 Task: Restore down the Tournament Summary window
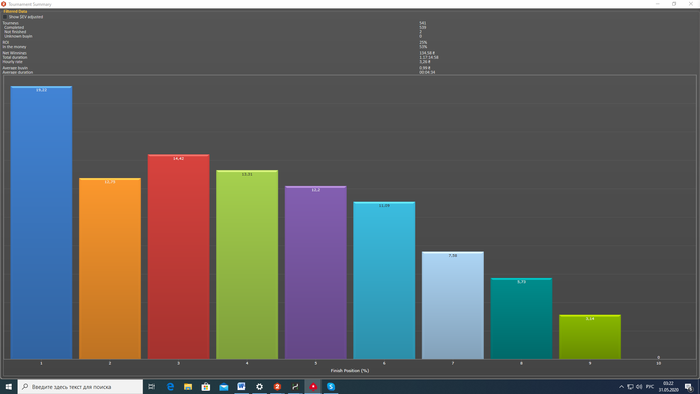point(674,4)
